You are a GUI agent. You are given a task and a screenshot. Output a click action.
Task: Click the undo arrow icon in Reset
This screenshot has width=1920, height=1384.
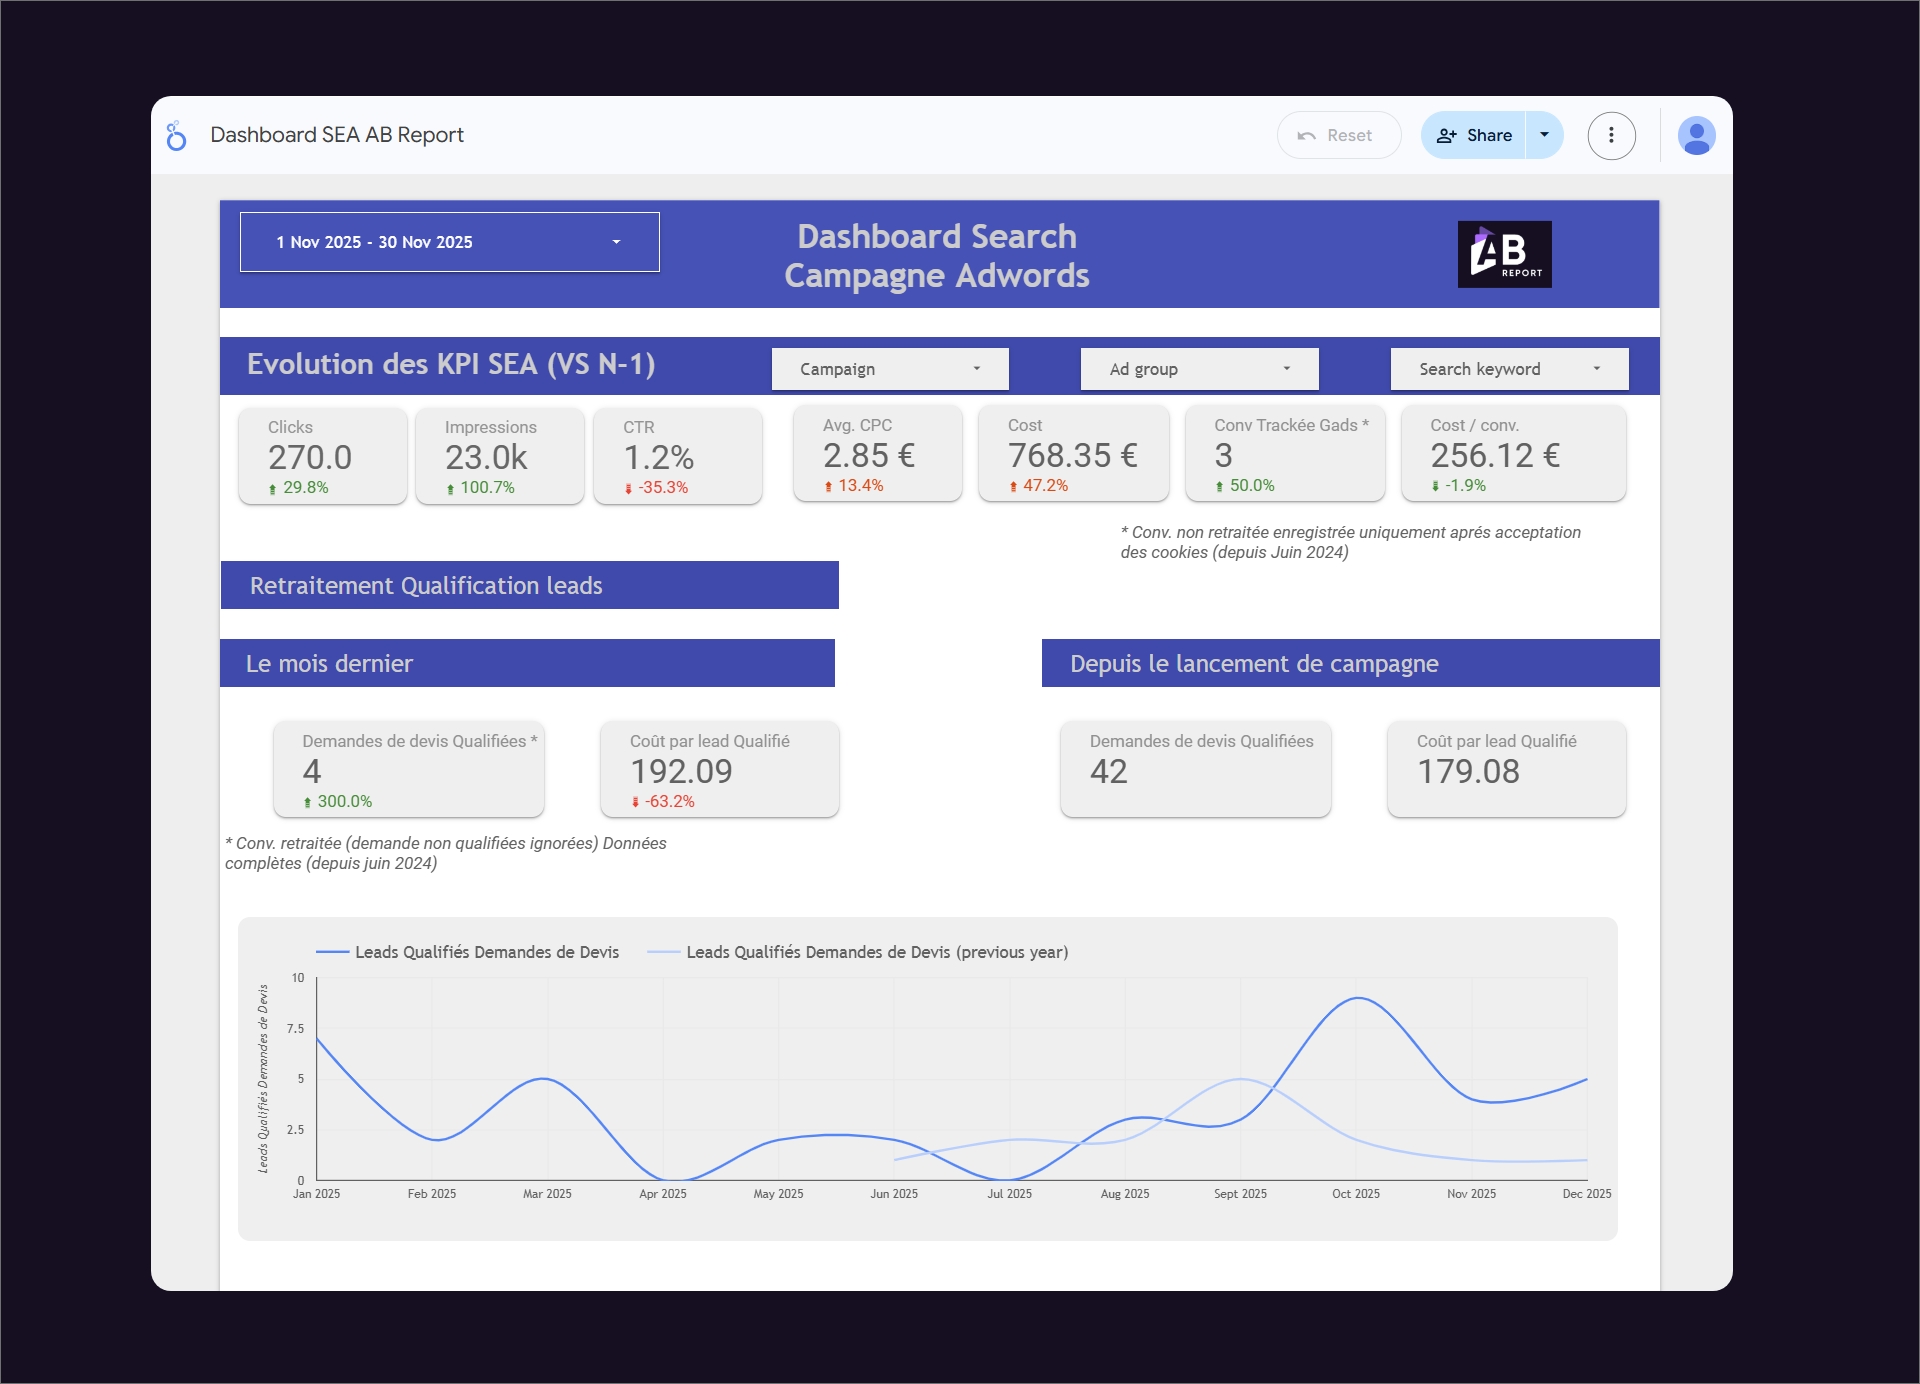(1308, 135)
